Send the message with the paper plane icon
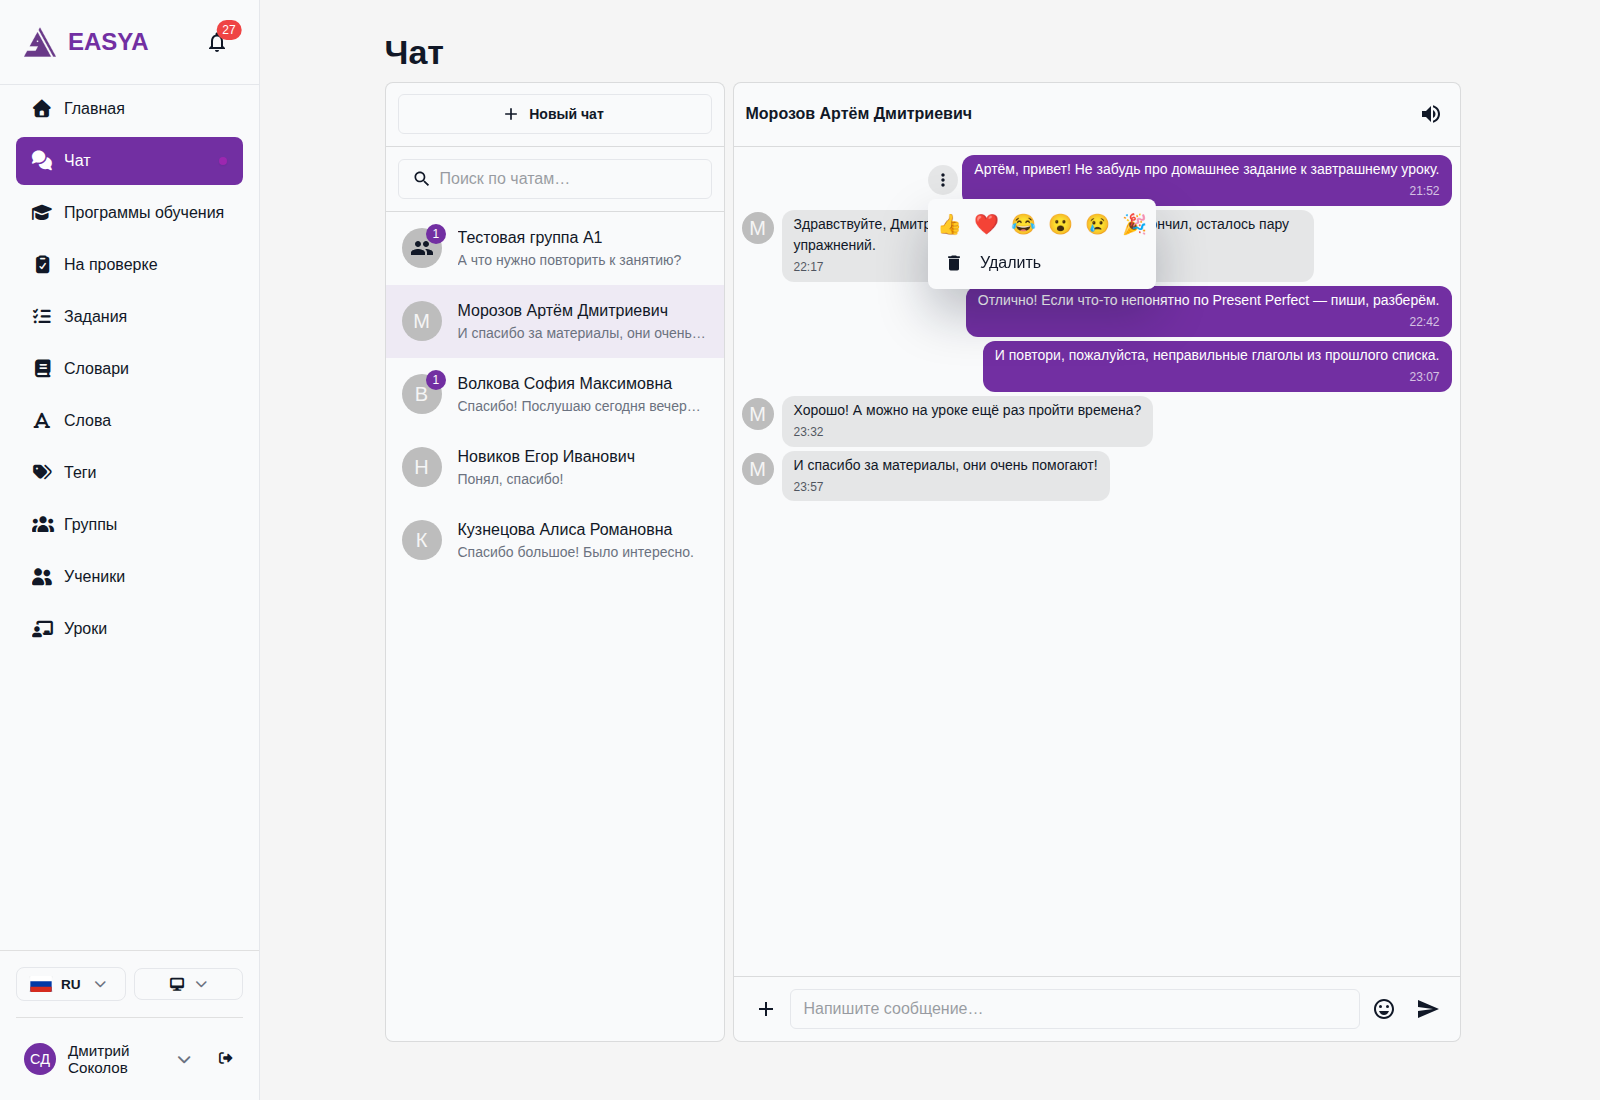Viewport: 1600px width, 1100px height. point(1428,1009)
